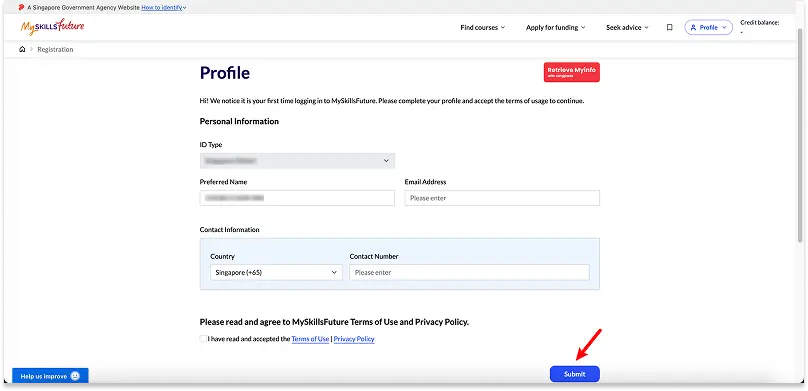This screenshot has width=808, height=391.
Task: Go to home via breadcrumb house icon
Action: 22,49
